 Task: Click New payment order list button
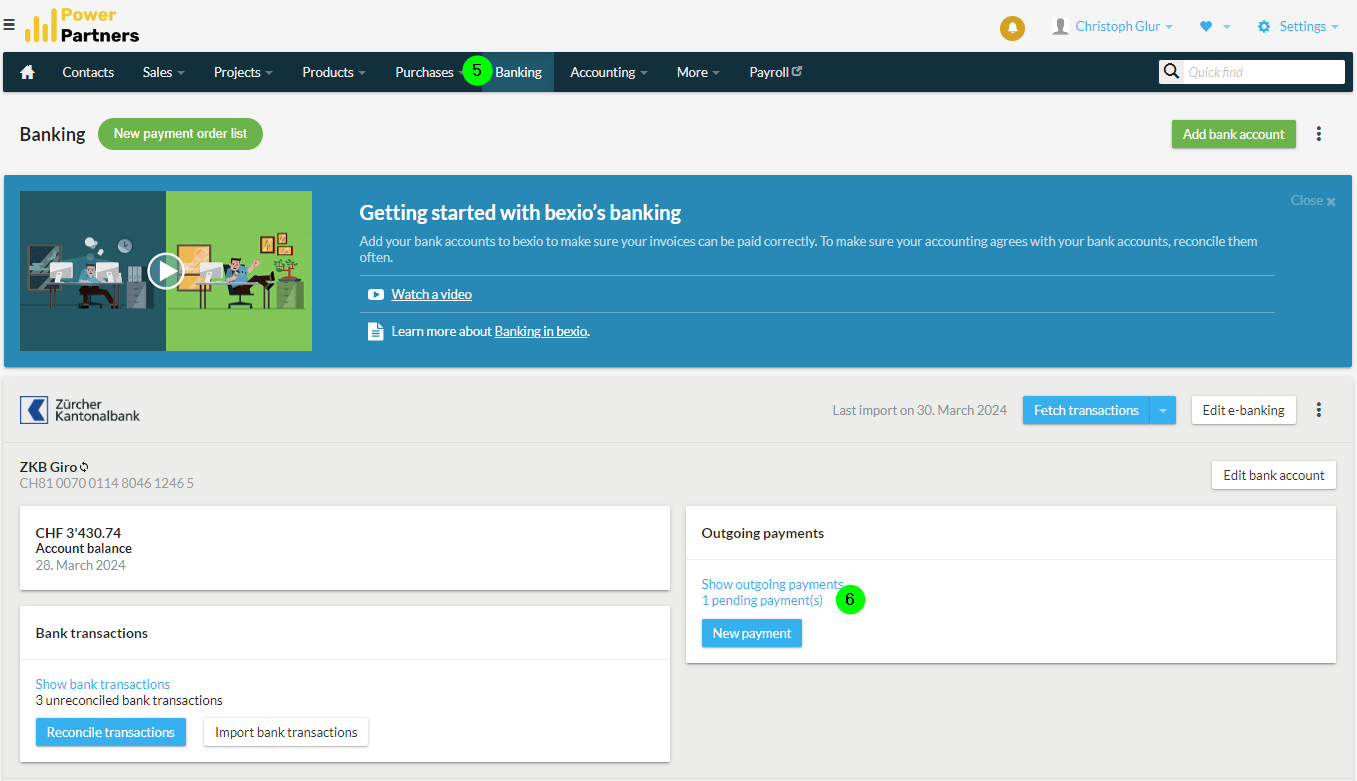180,134
